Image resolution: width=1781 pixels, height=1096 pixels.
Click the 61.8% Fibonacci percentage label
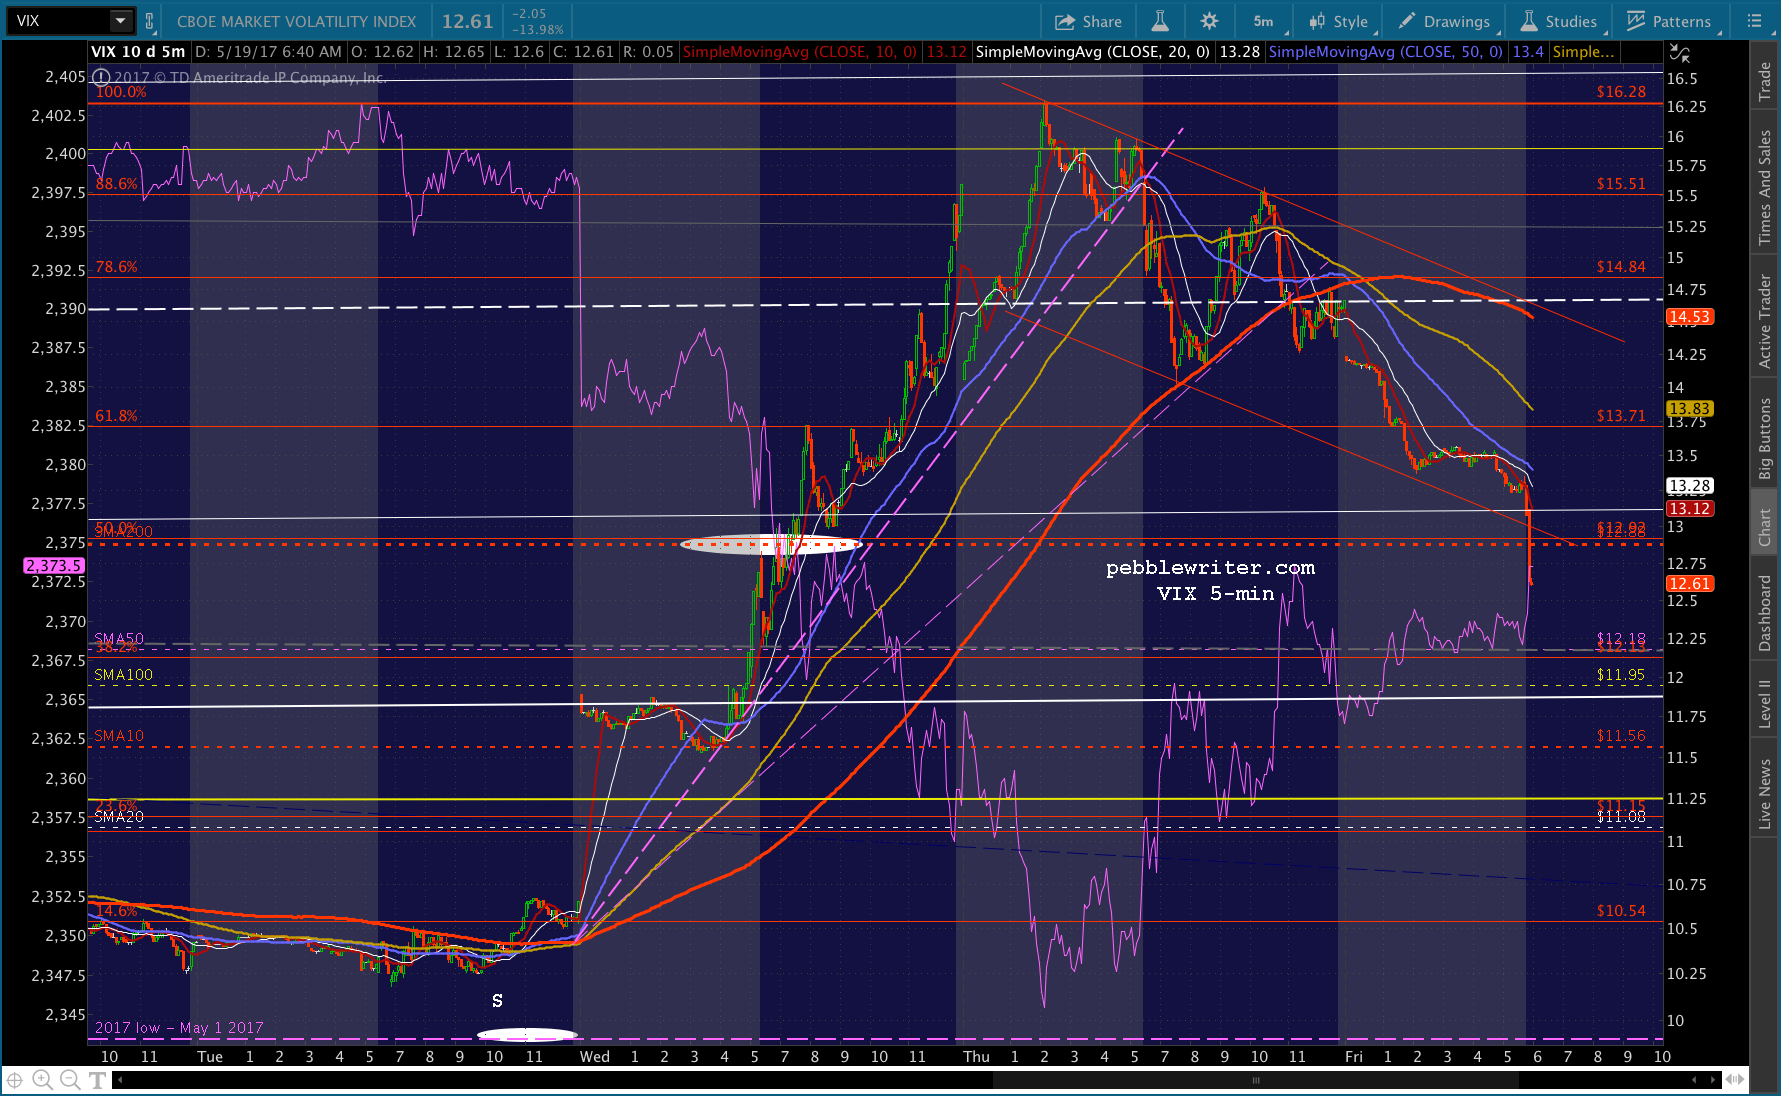click(116, 416)
